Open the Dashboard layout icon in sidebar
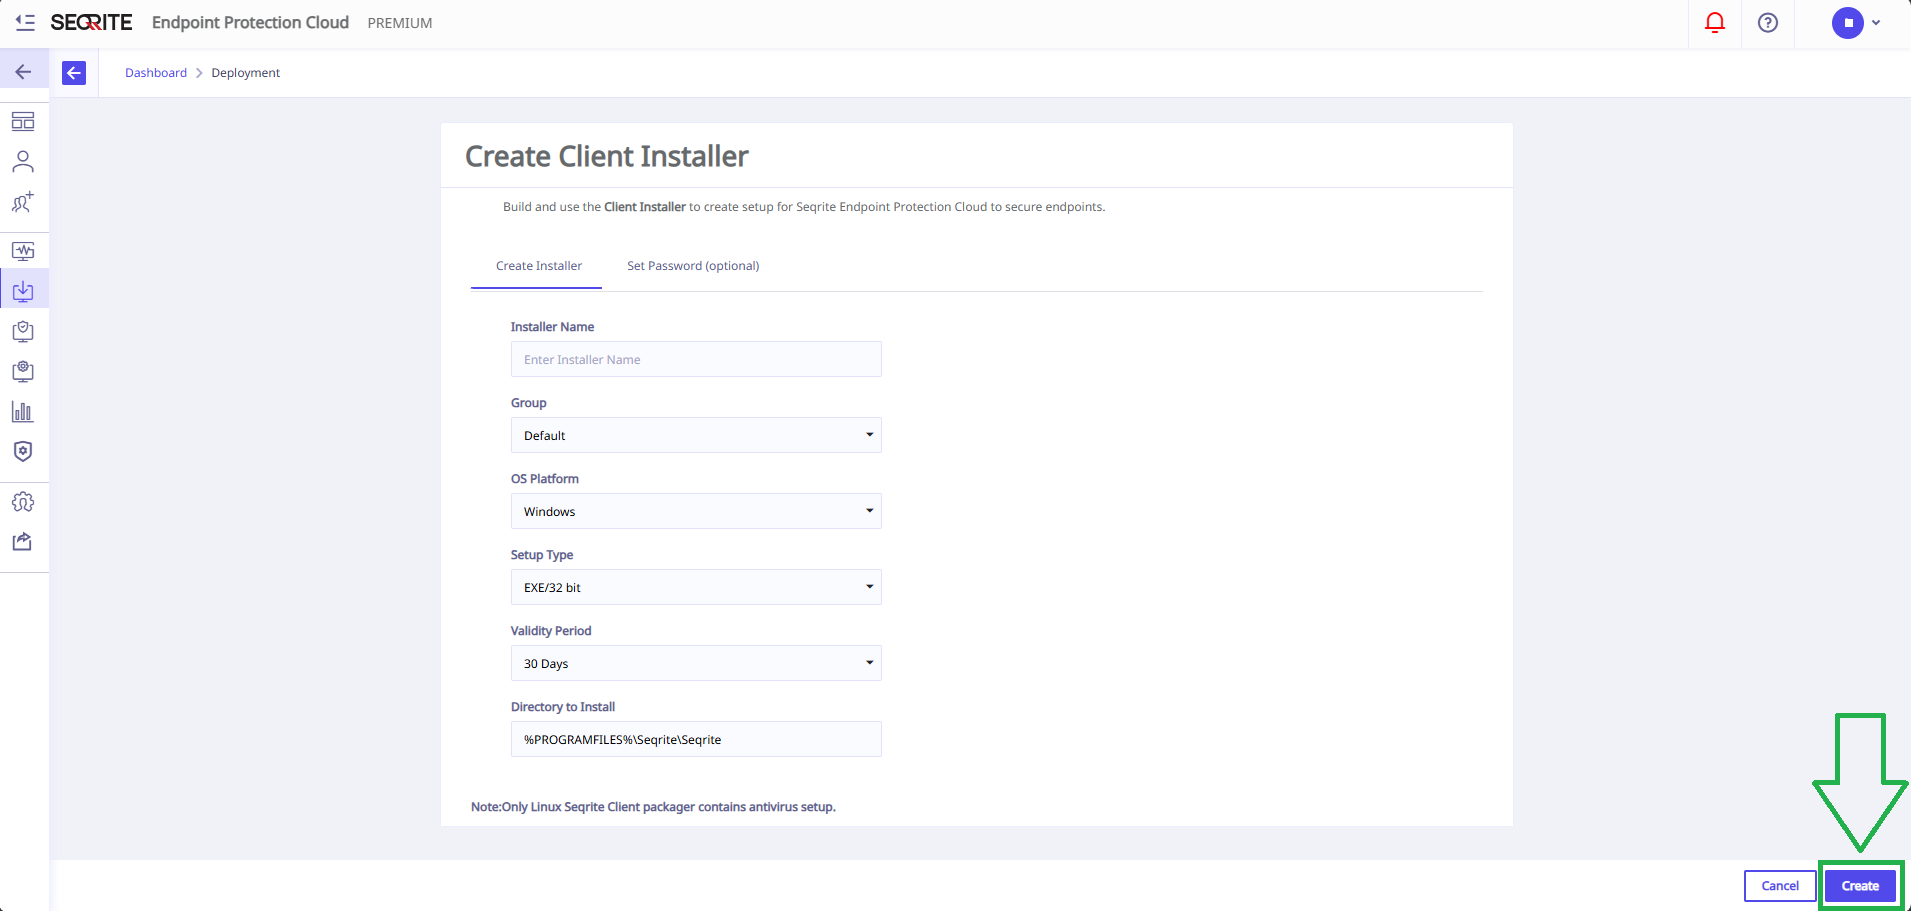Screen dimensions: 1911x911 click(23, 121)
